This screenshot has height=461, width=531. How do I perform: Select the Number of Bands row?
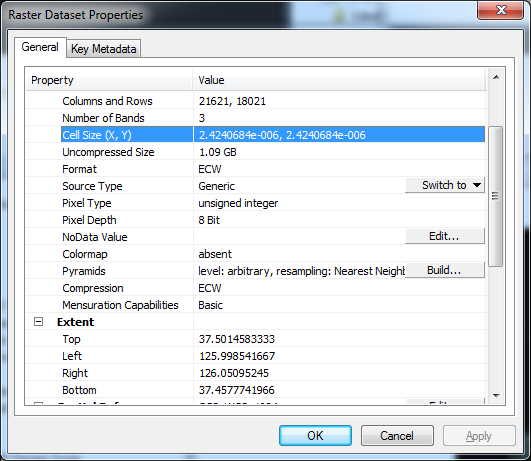[x=256, y=118]
